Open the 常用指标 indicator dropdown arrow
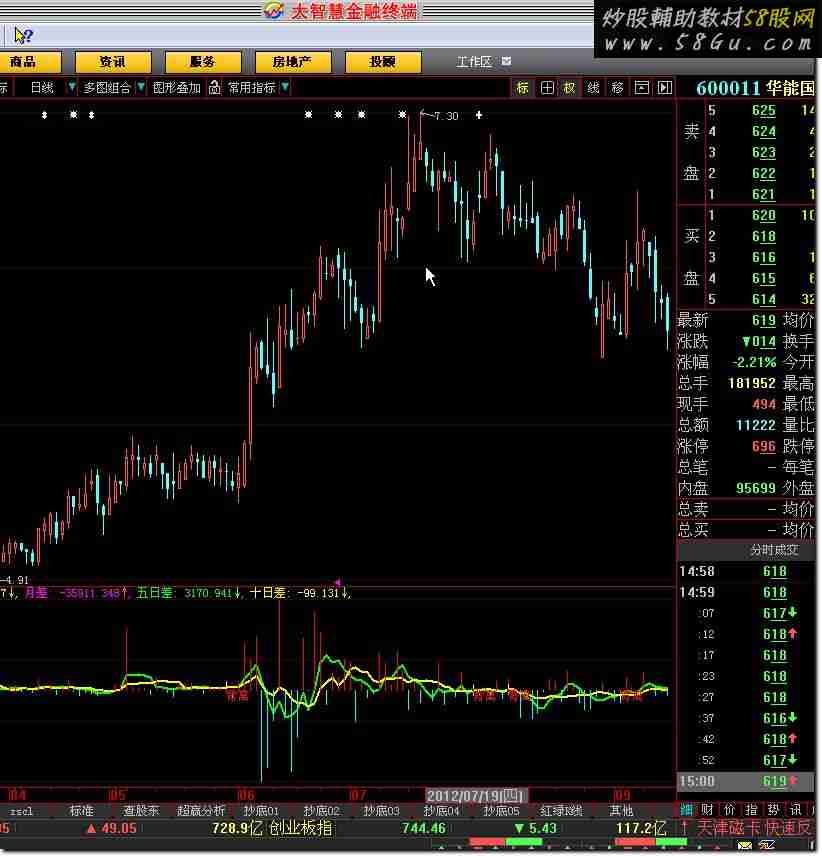This screenshot has height=856, width=822. (286, 88)
